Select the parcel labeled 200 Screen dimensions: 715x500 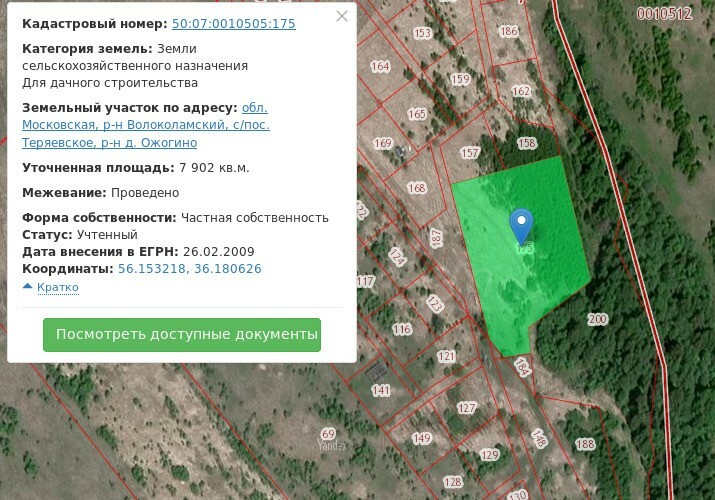[597, 320]
